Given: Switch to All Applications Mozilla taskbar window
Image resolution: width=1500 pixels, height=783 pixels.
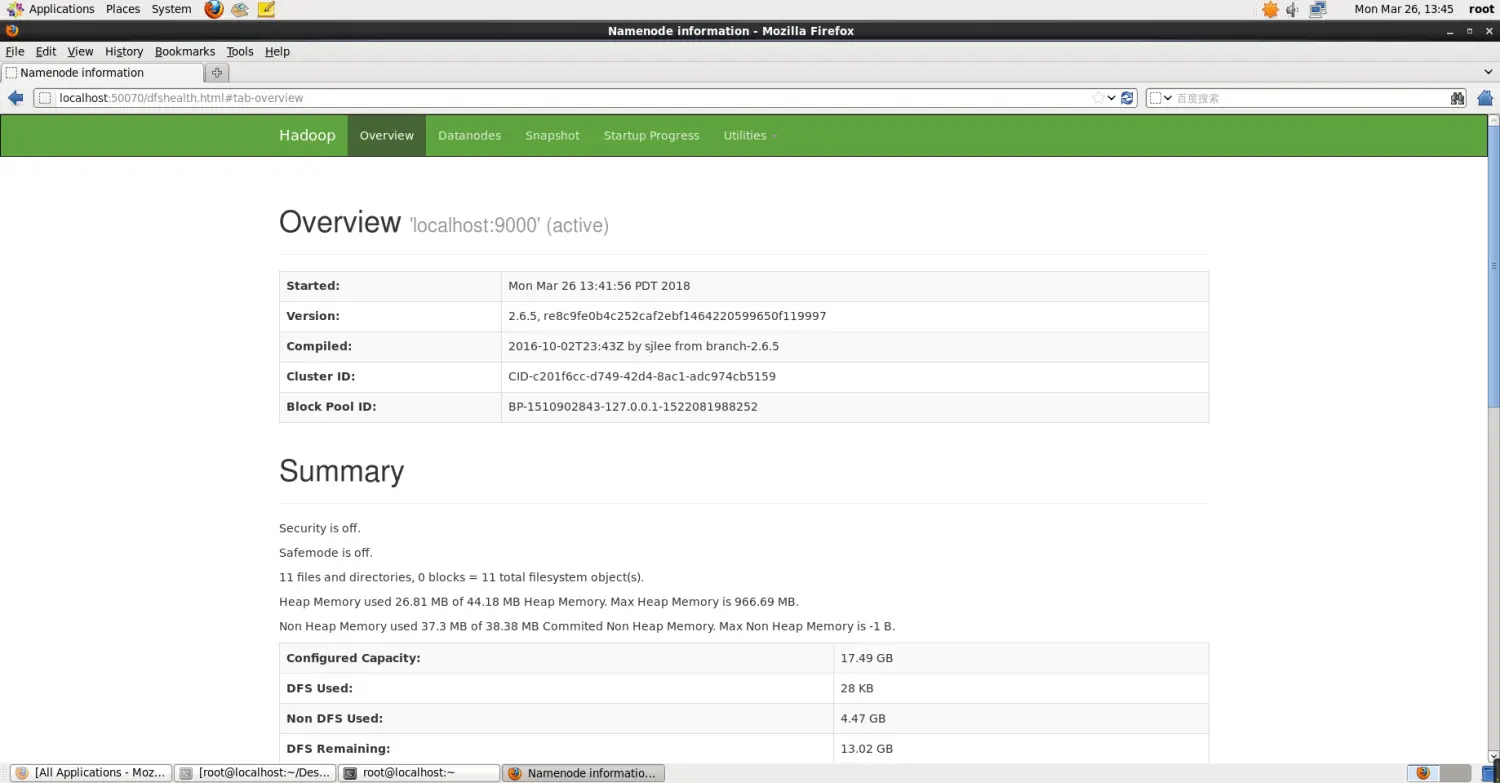Looking at the screenshot, I should click(91, 773).
